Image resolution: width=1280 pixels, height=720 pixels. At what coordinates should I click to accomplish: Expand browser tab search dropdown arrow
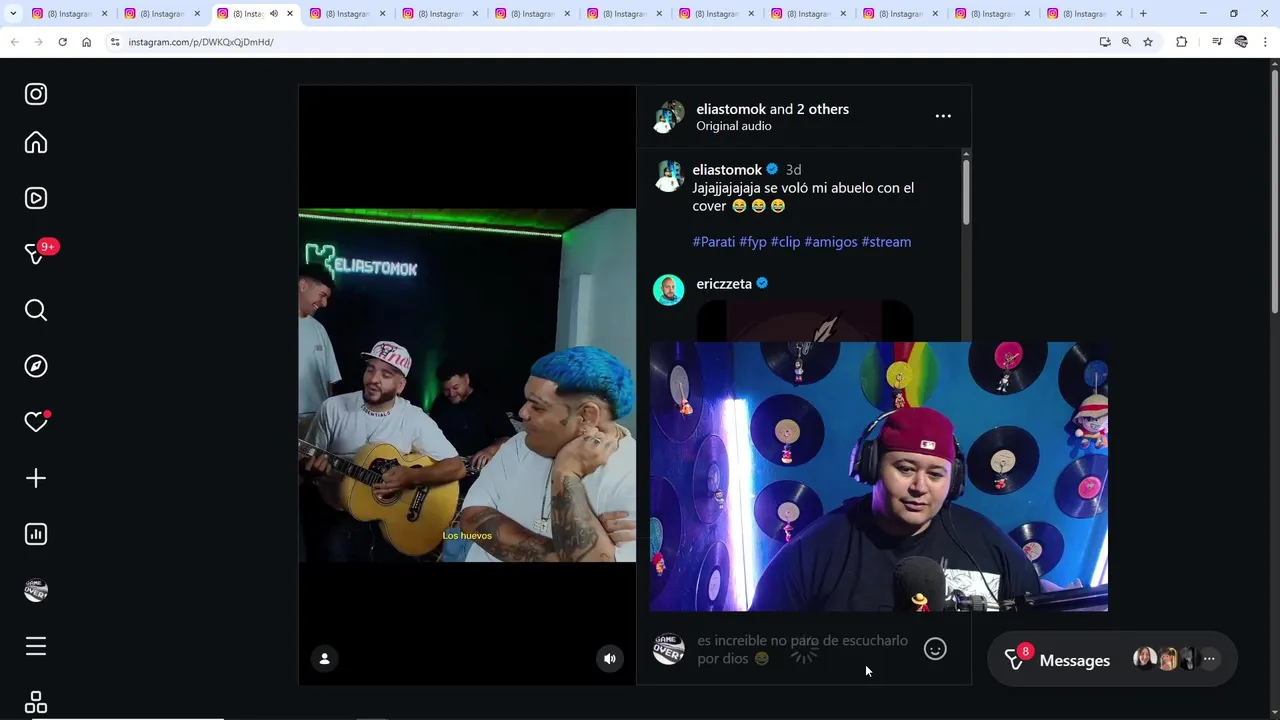click(13, 14)
